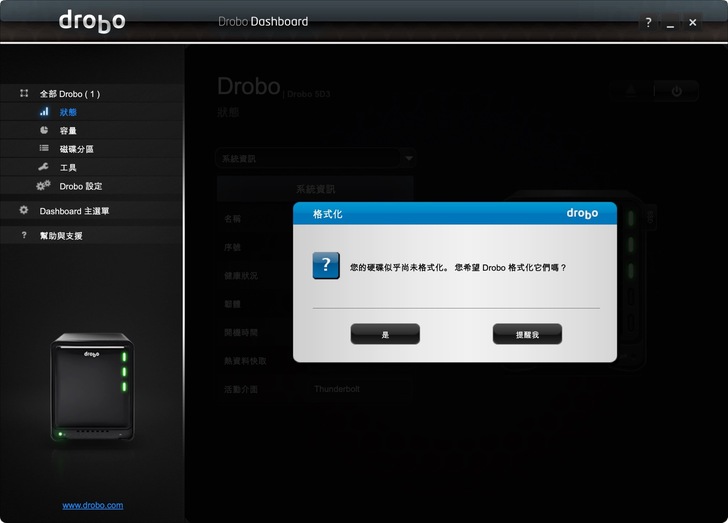Click the gears icon beside Drobo 設定
This screenshot has height=523, width=728.
pyautogui.click(x=43, y=186)
